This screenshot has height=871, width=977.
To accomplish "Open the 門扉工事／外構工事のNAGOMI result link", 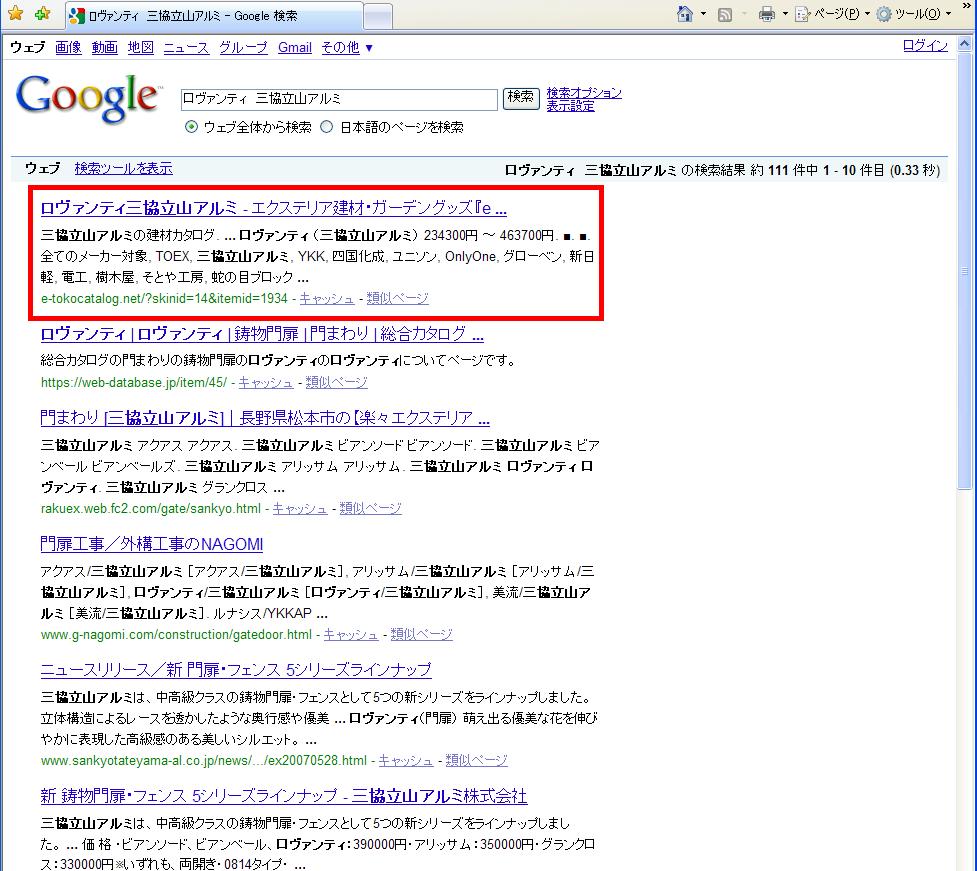I will click(x=152, y=544).
